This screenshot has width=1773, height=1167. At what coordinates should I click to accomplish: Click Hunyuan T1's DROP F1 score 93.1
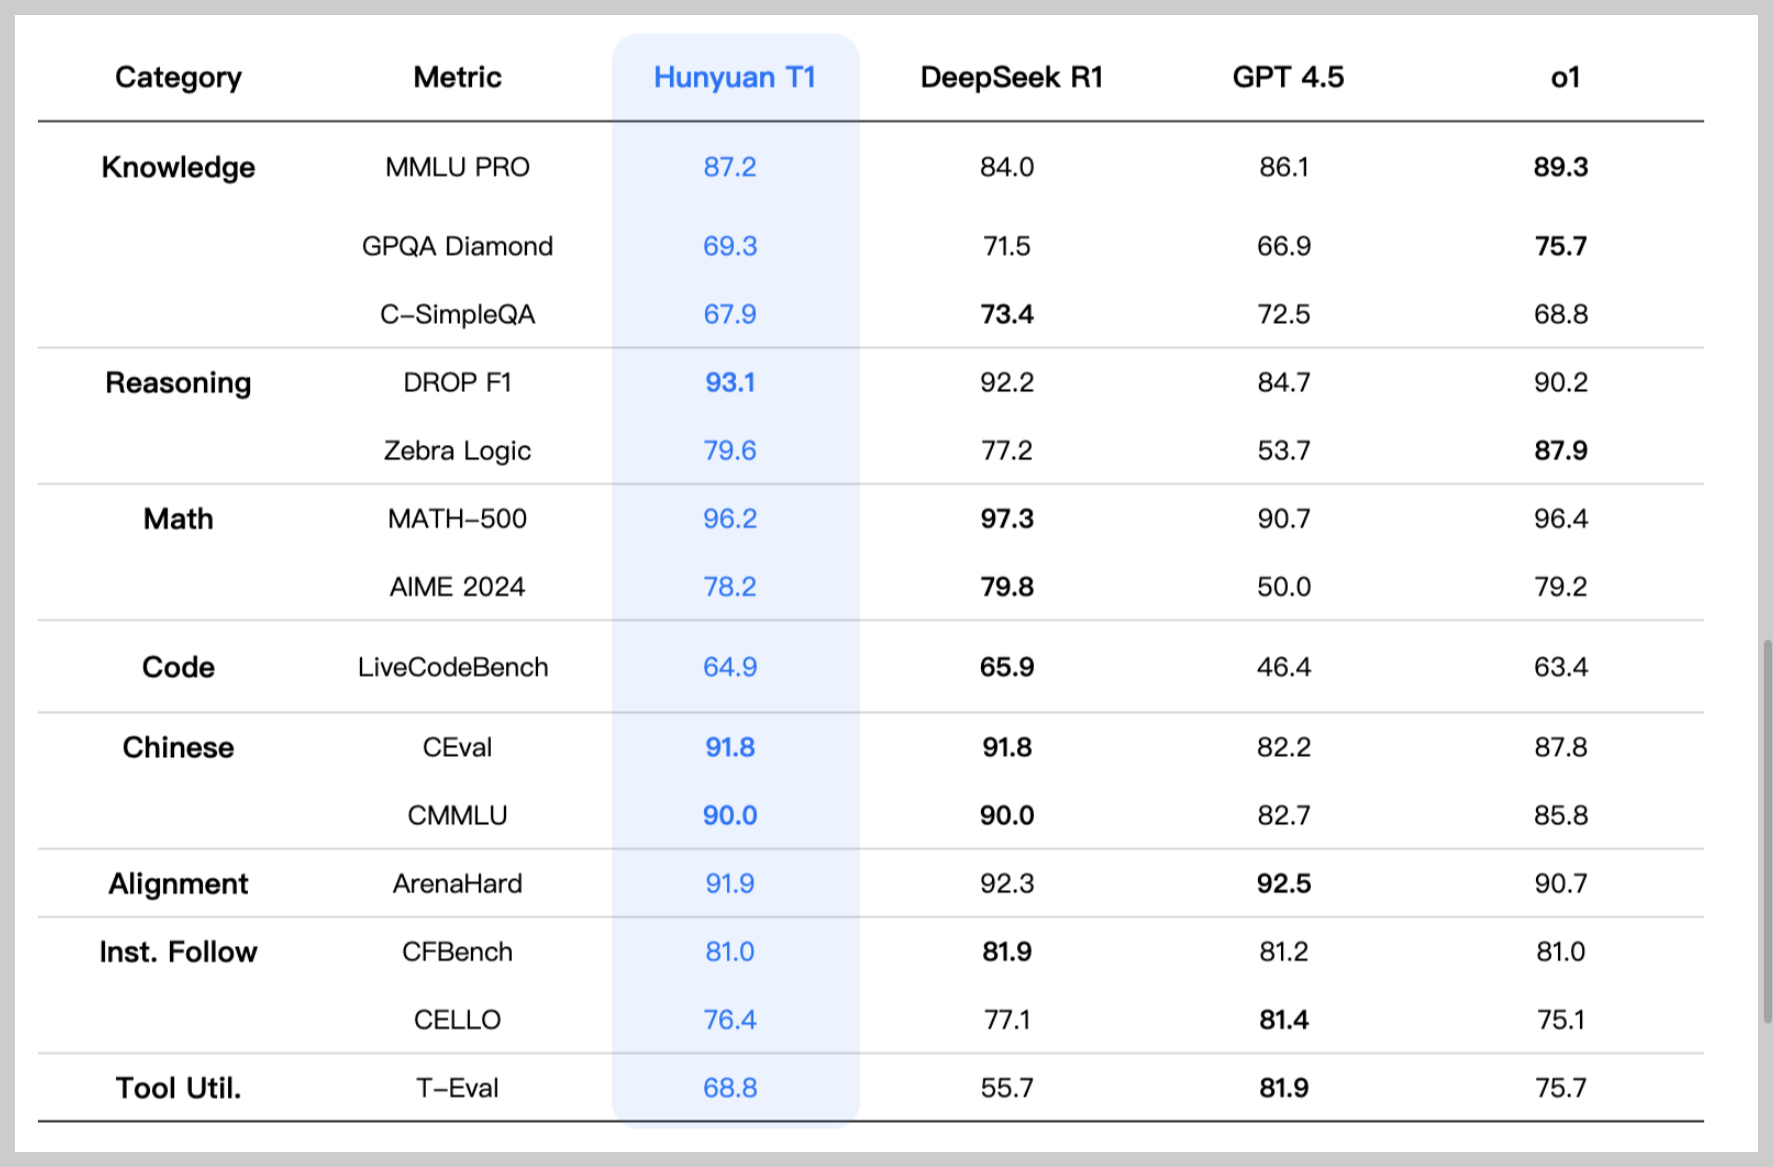coord(730,382)
